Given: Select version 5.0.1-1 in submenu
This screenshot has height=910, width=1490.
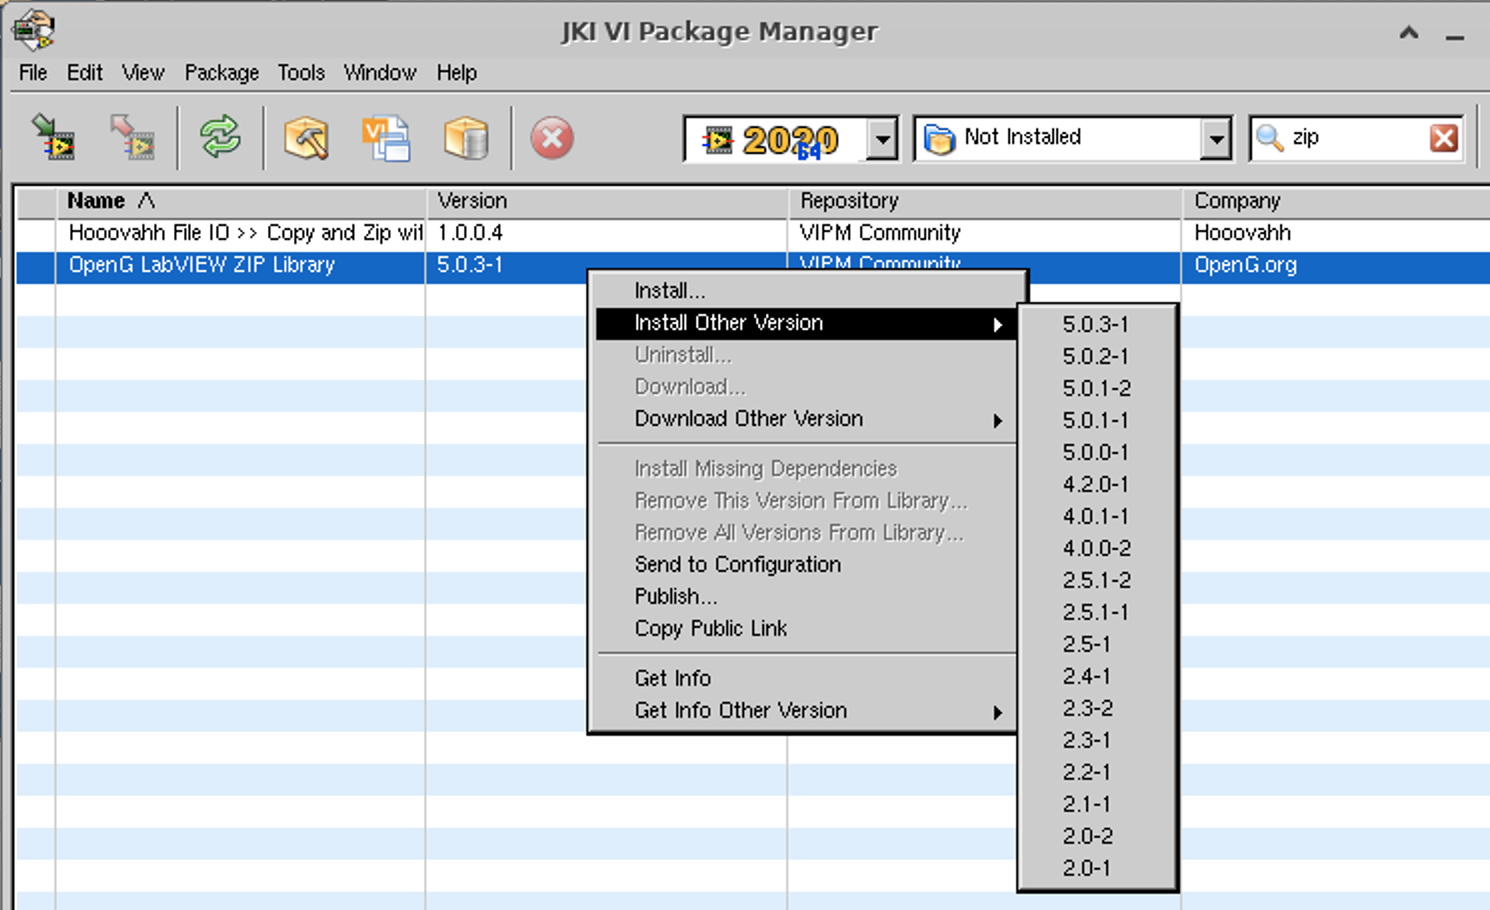Looking at the screenshot, I should tap(1096, 421).
